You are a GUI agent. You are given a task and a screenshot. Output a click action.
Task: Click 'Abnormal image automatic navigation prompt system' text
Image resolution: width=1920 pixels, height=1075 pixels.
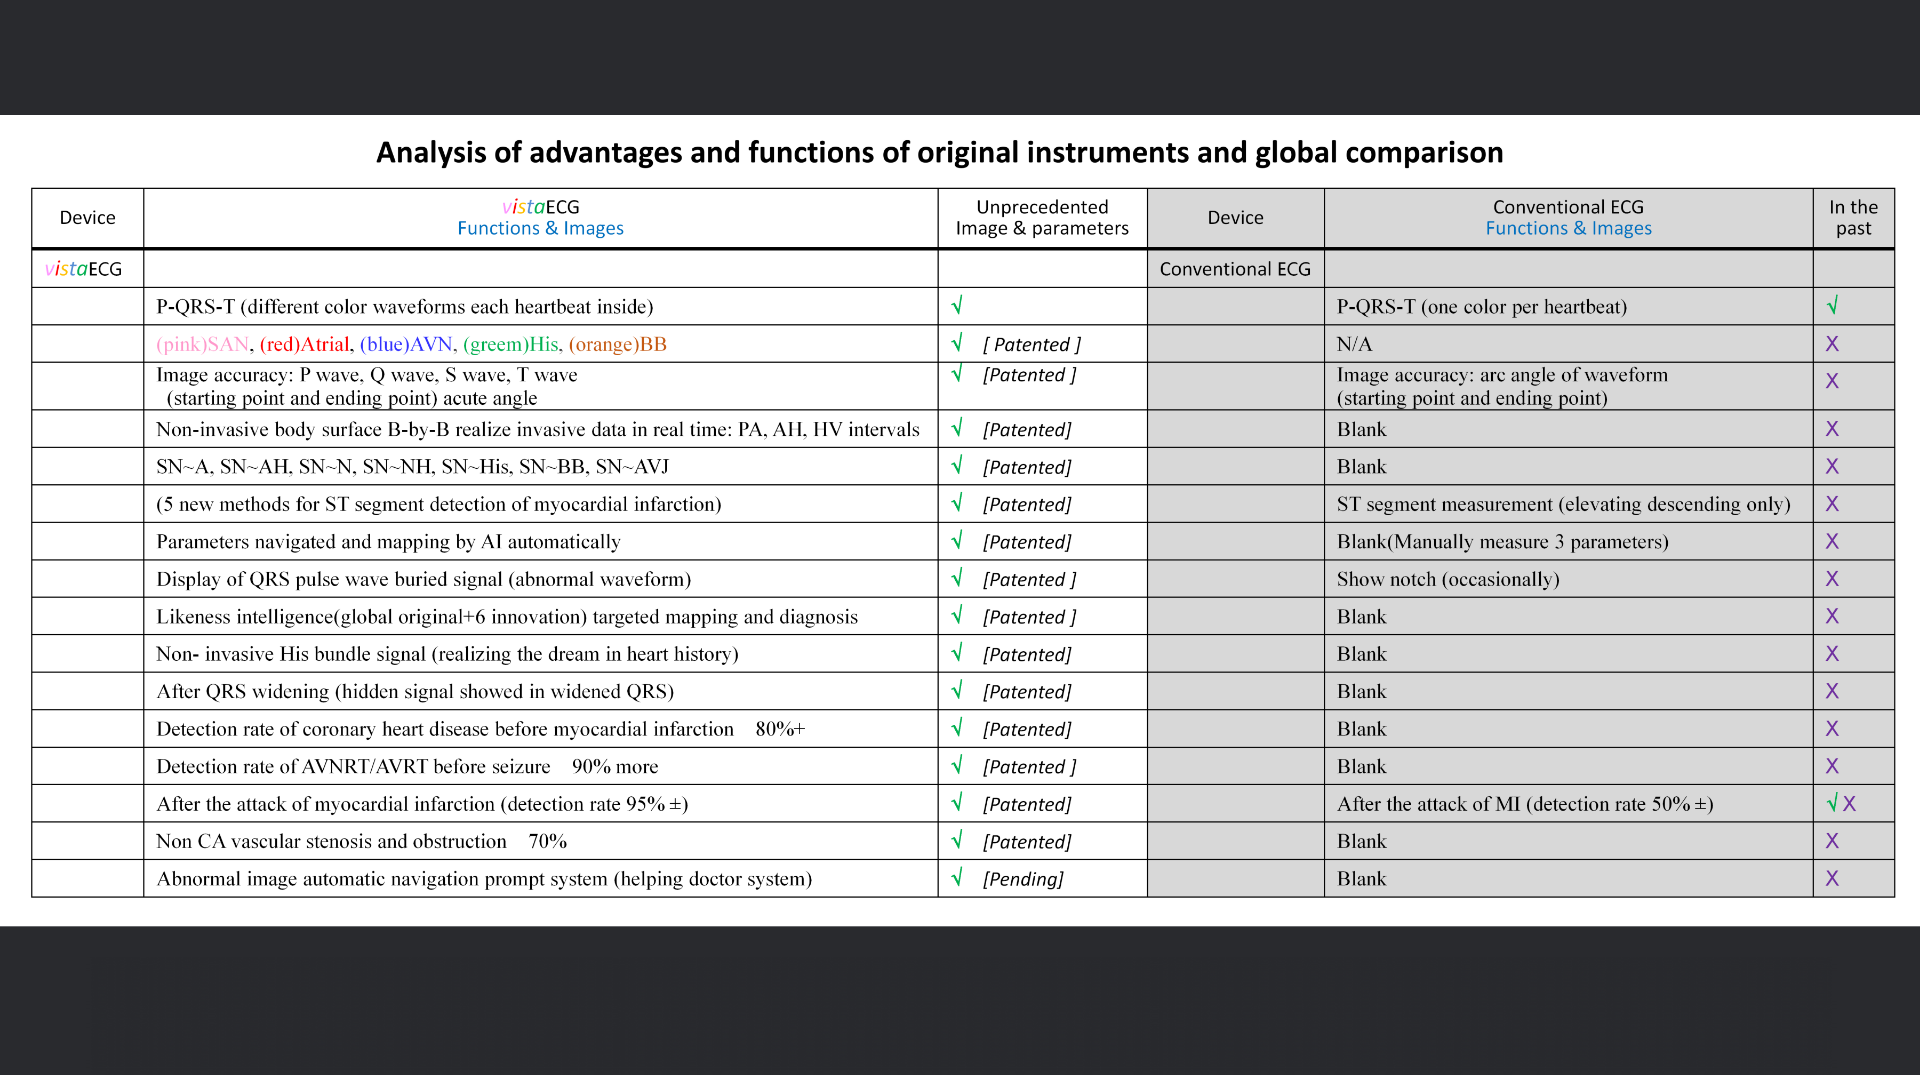pyautogui.click(x=484, y=880)
